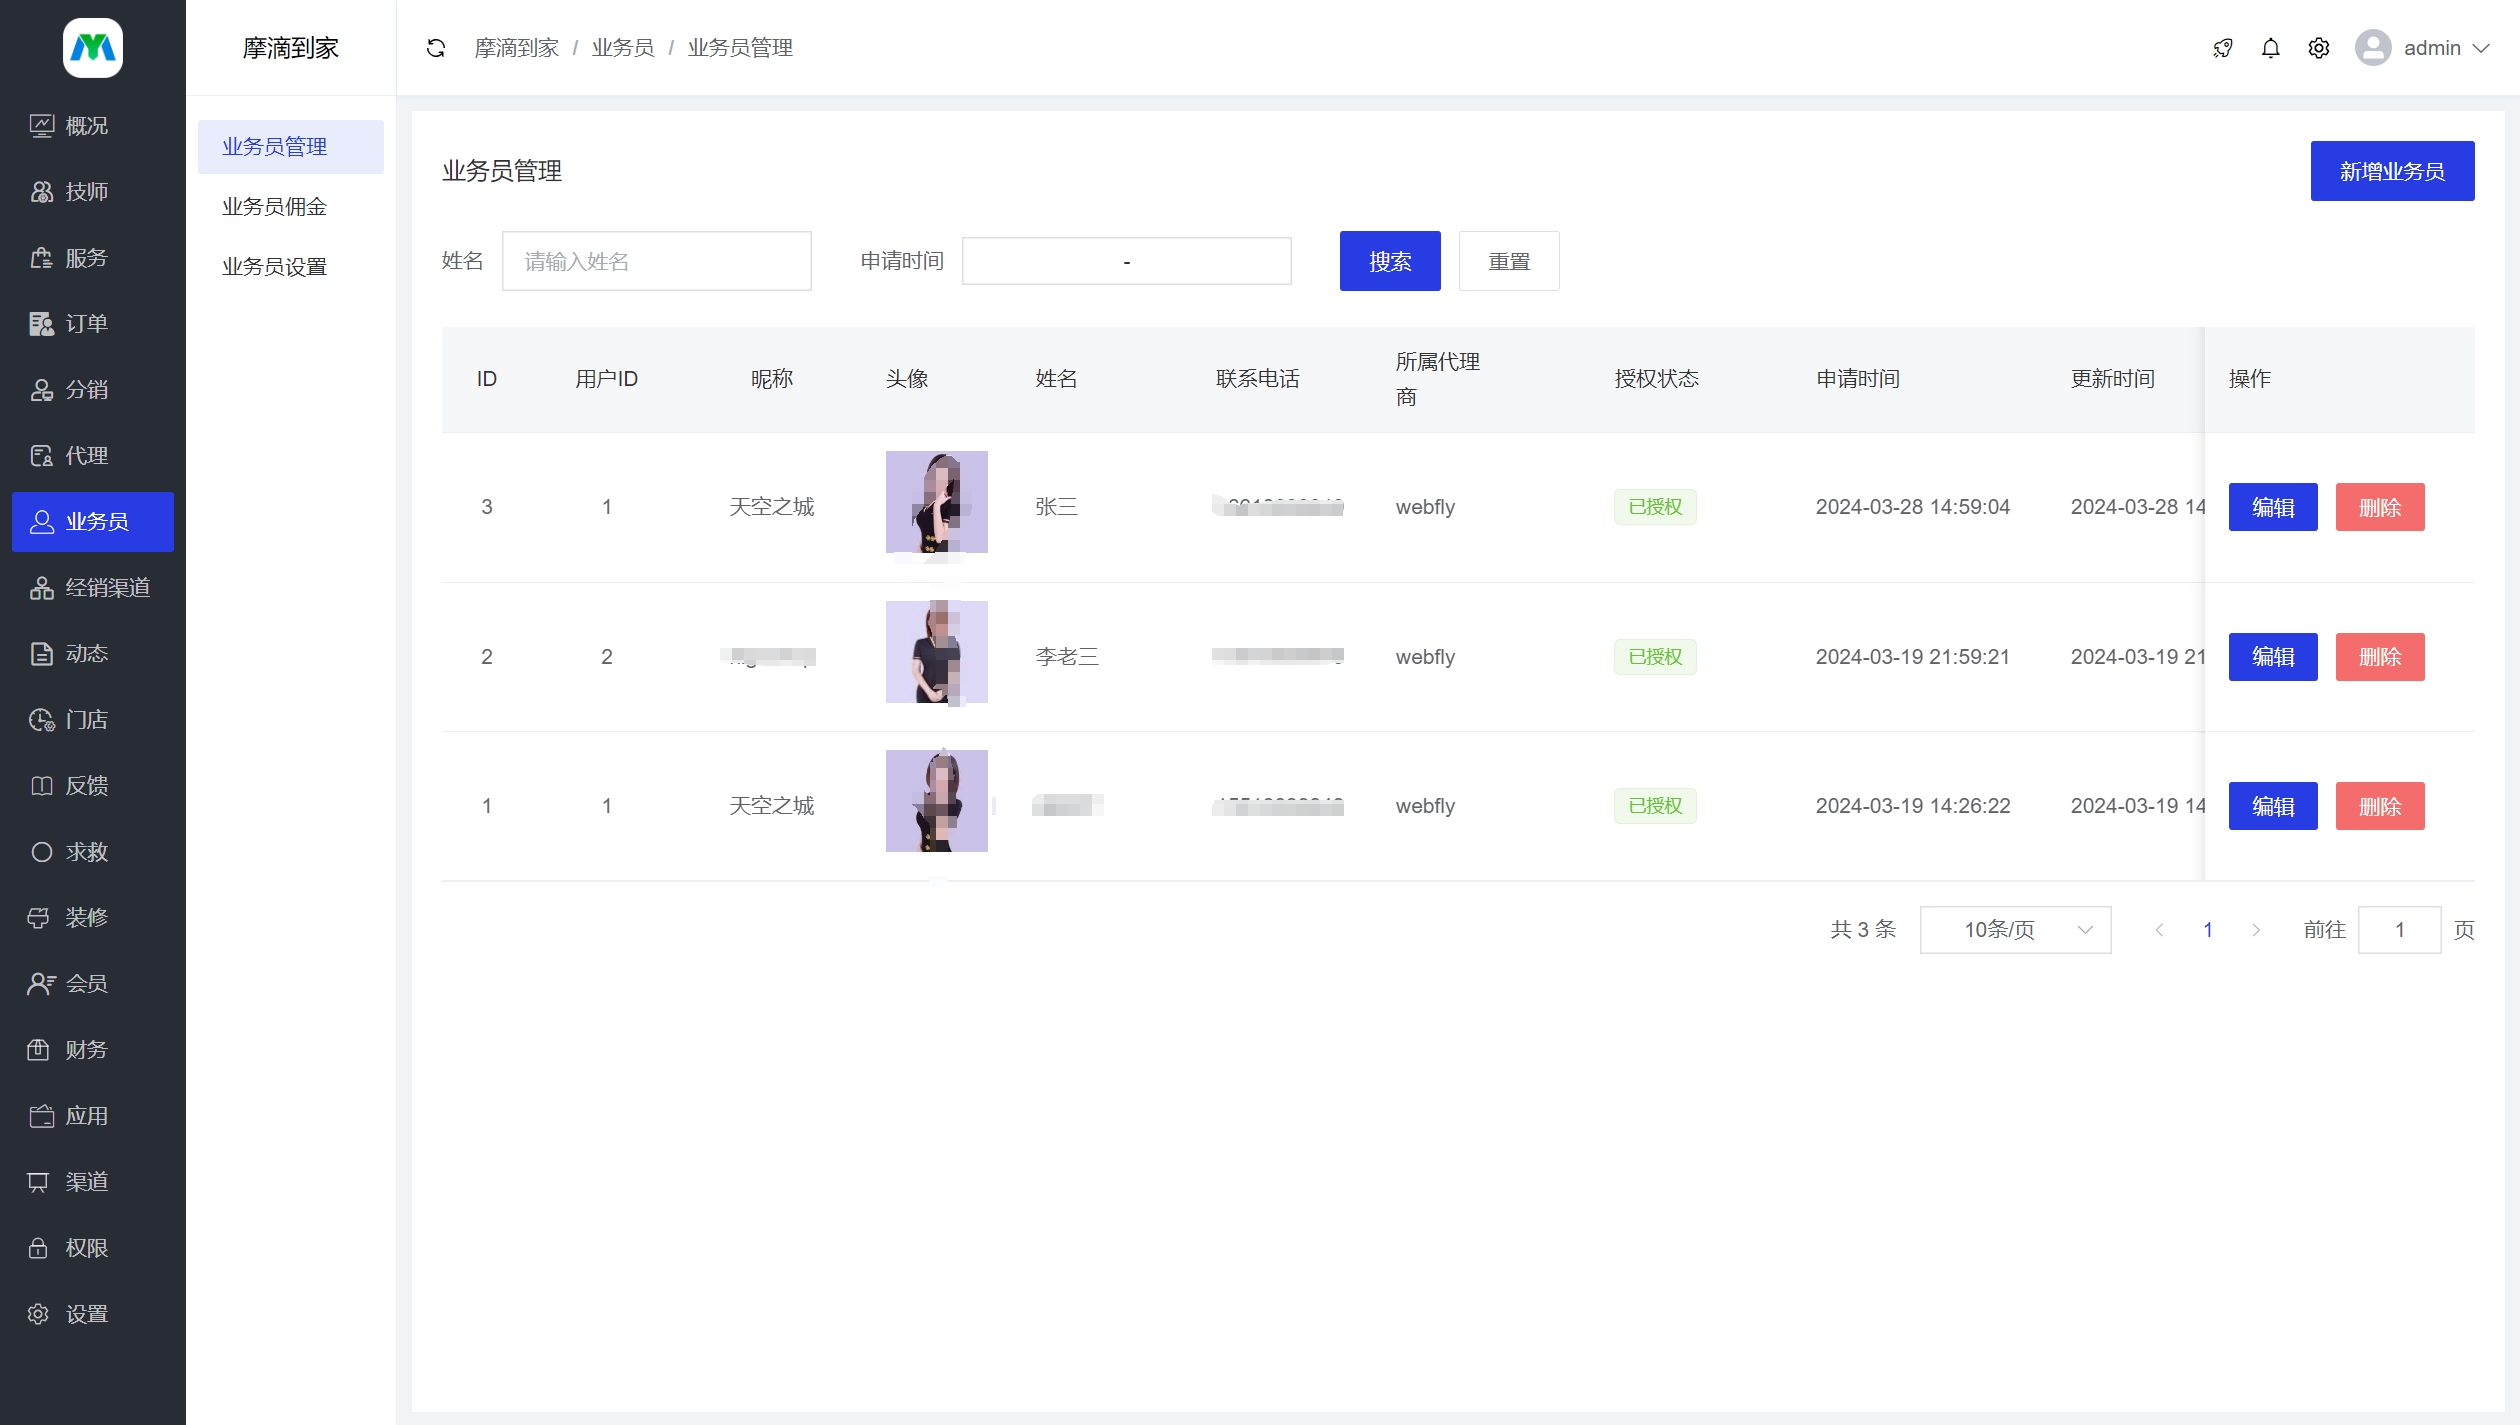Image resolution: width=2520 pixels, height=1425 pixels.
Task: Click 张三's avatar thumbnail
Action: pos(936,502)
